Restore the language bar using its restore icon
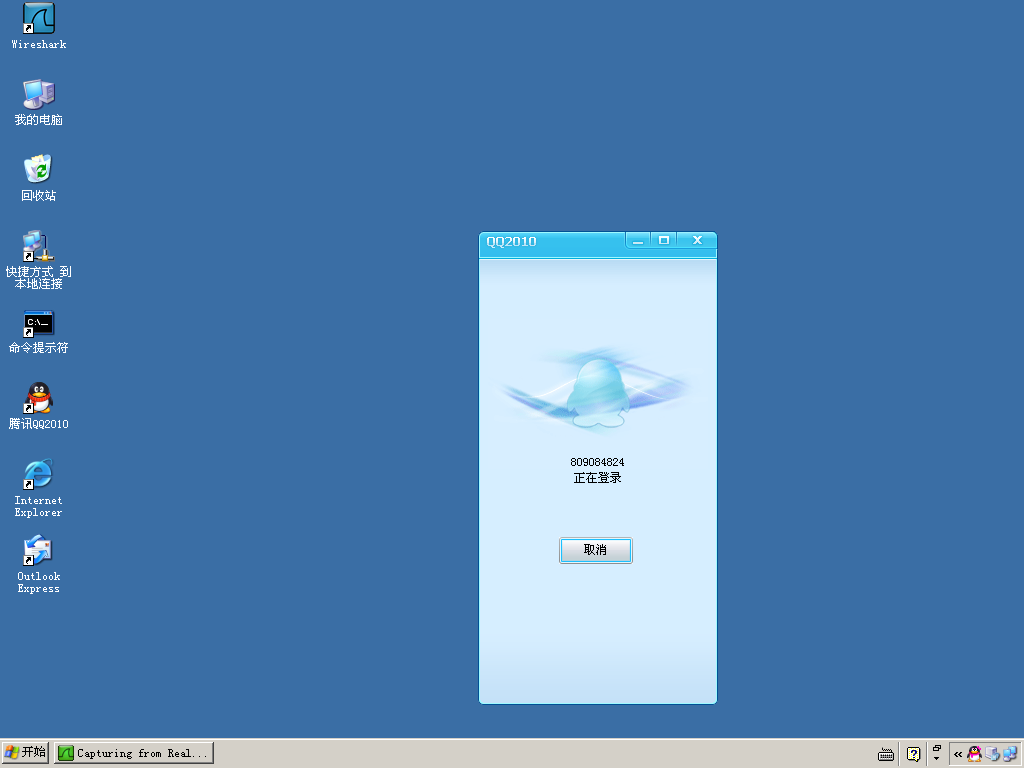Image resolution: width=1024 pixels, height=768 pixels. point(936,748)
